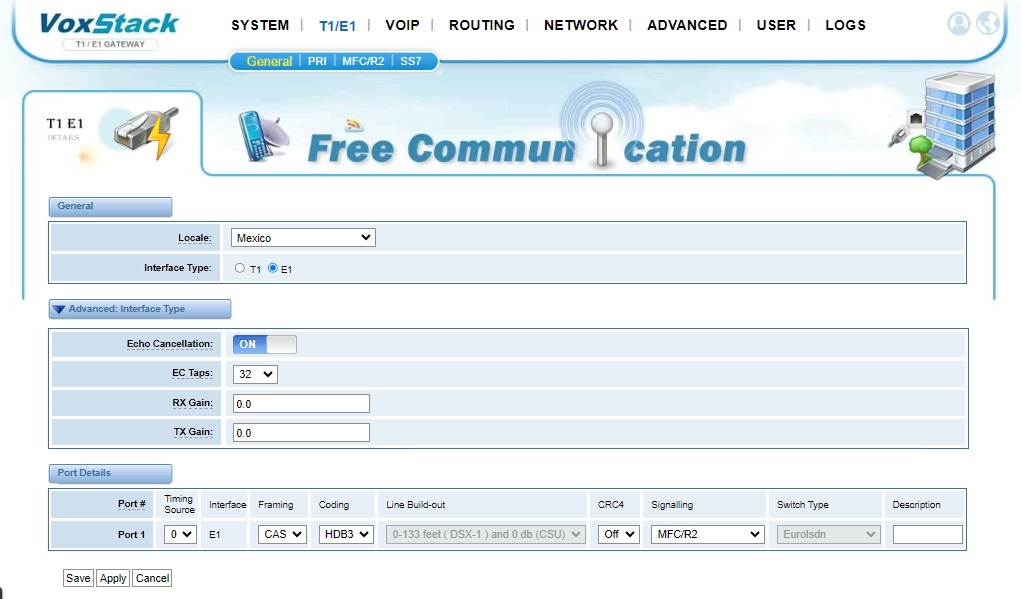Click the Save button
This screenshot has height=599, width=1021.
[78, 578]
